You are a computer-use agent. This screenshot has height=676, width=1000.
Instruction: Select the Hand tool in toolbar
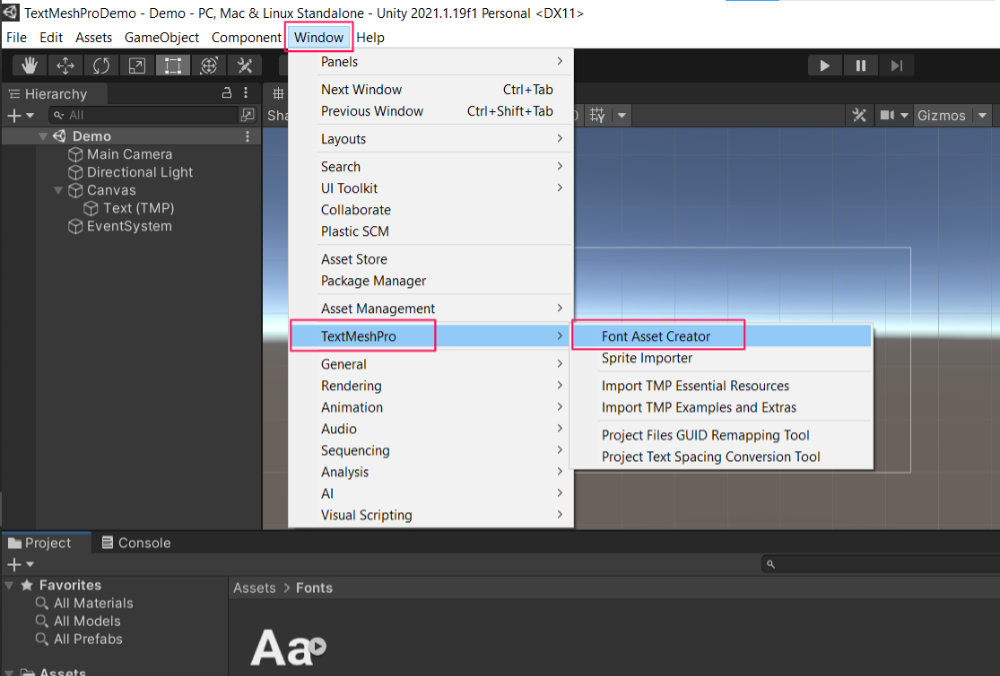pyautogui.click(x=29, y=66)
